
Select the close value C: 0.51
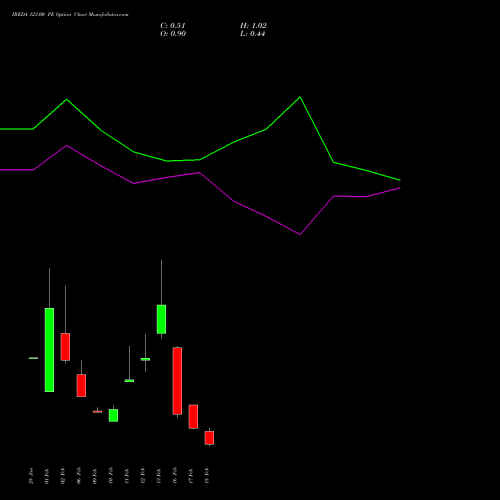(173, 26)
